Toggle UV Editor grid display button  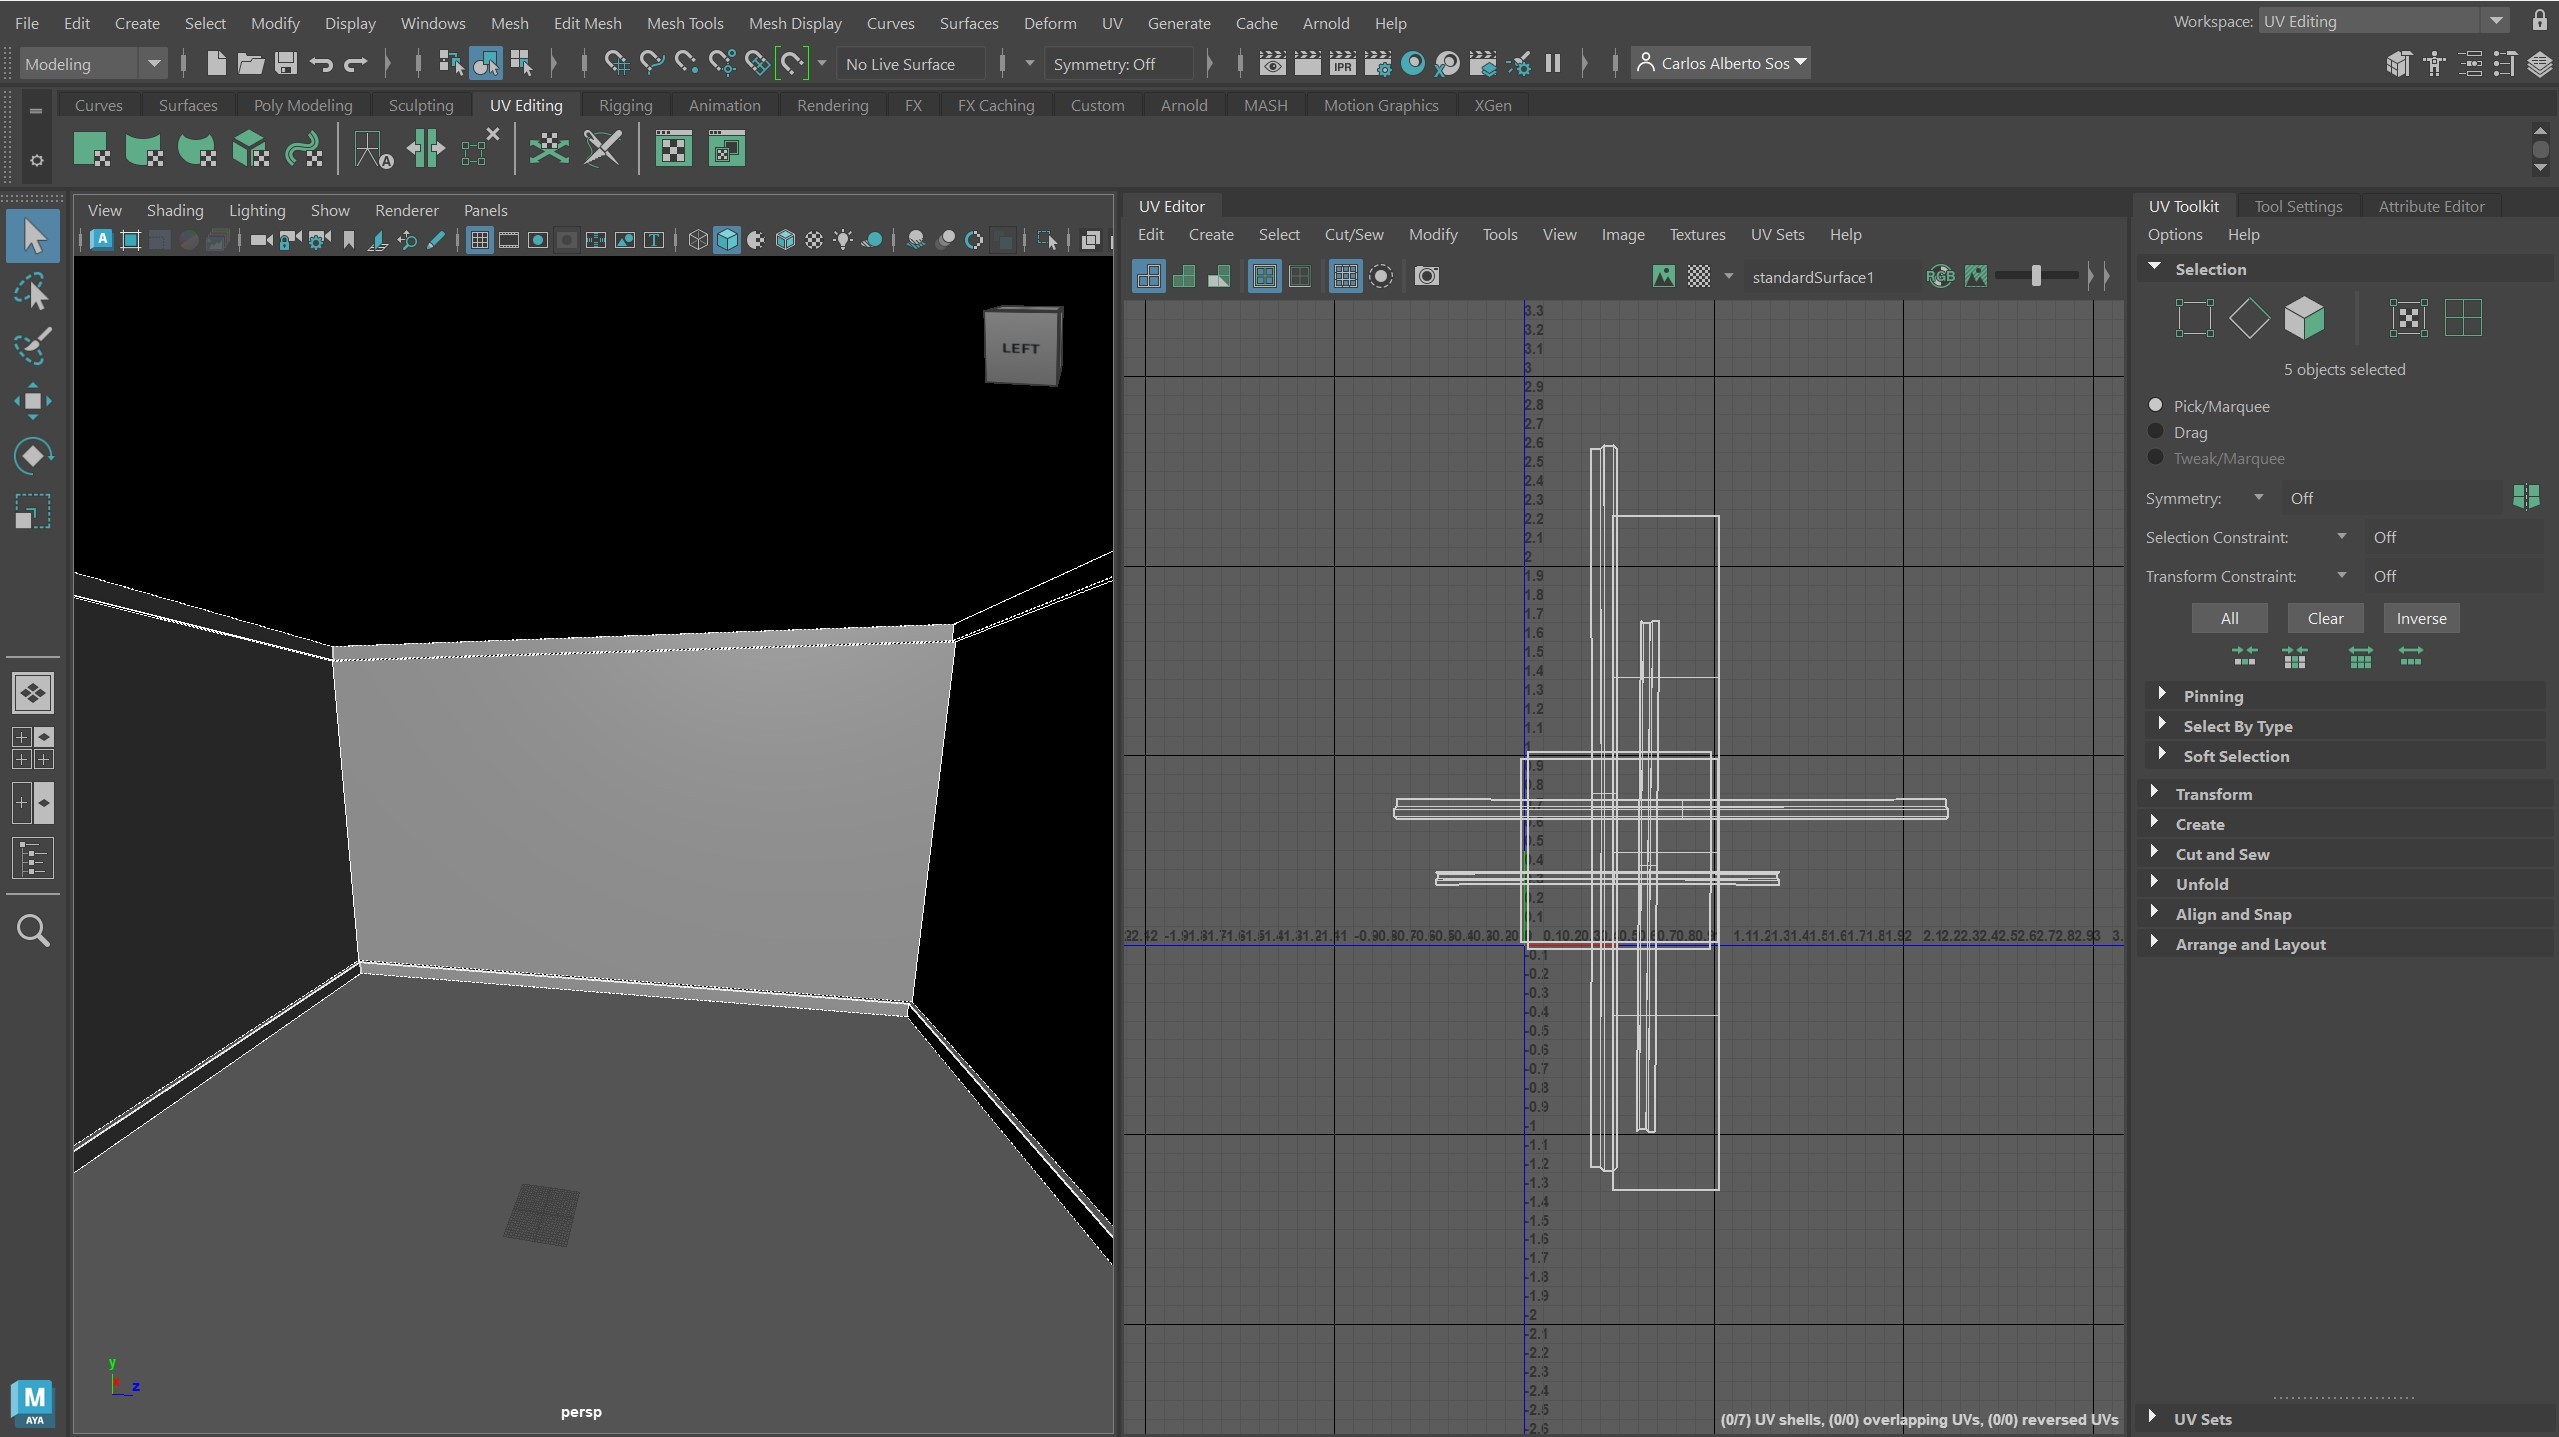pyautogui.click(x=1345, y=276)
